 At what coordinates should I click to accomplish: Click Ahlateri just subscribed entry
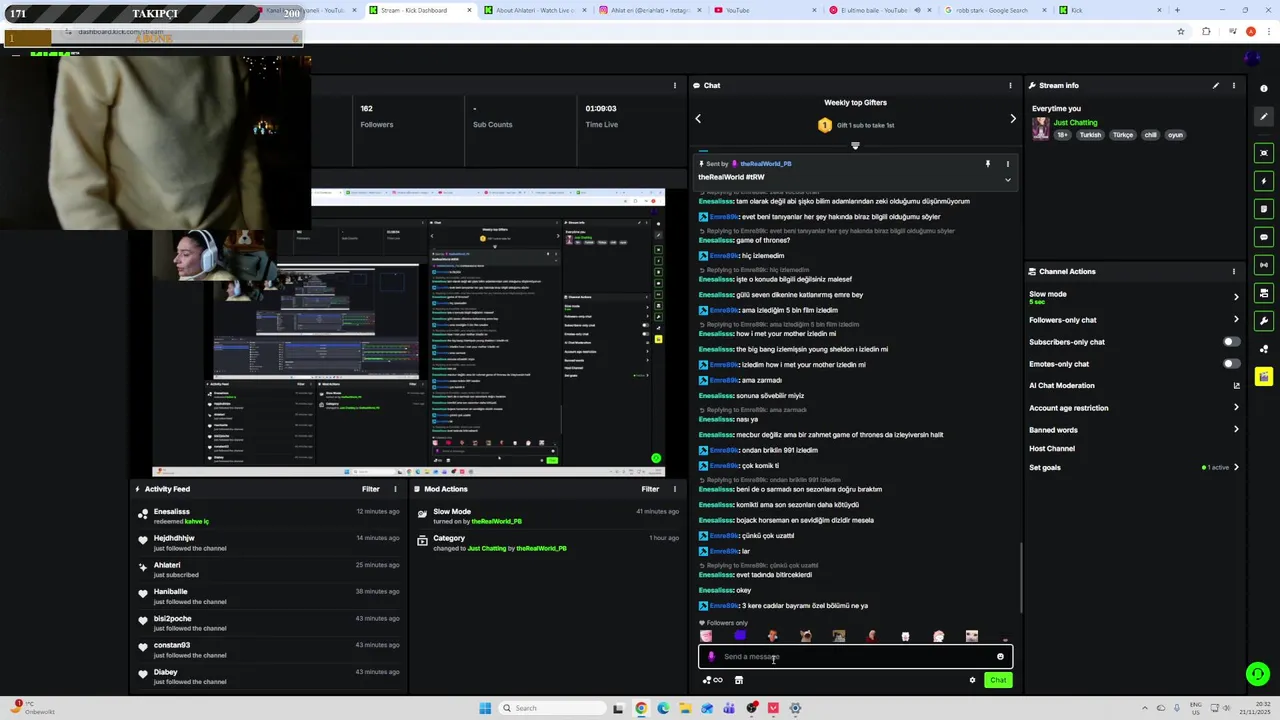click(x=270, y=570)
